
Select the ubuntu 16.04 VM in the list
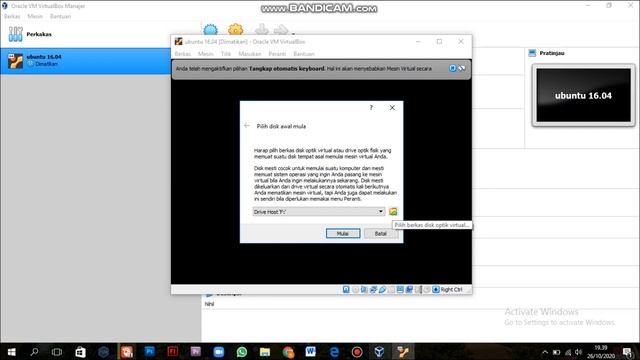[x=85, y=60]
